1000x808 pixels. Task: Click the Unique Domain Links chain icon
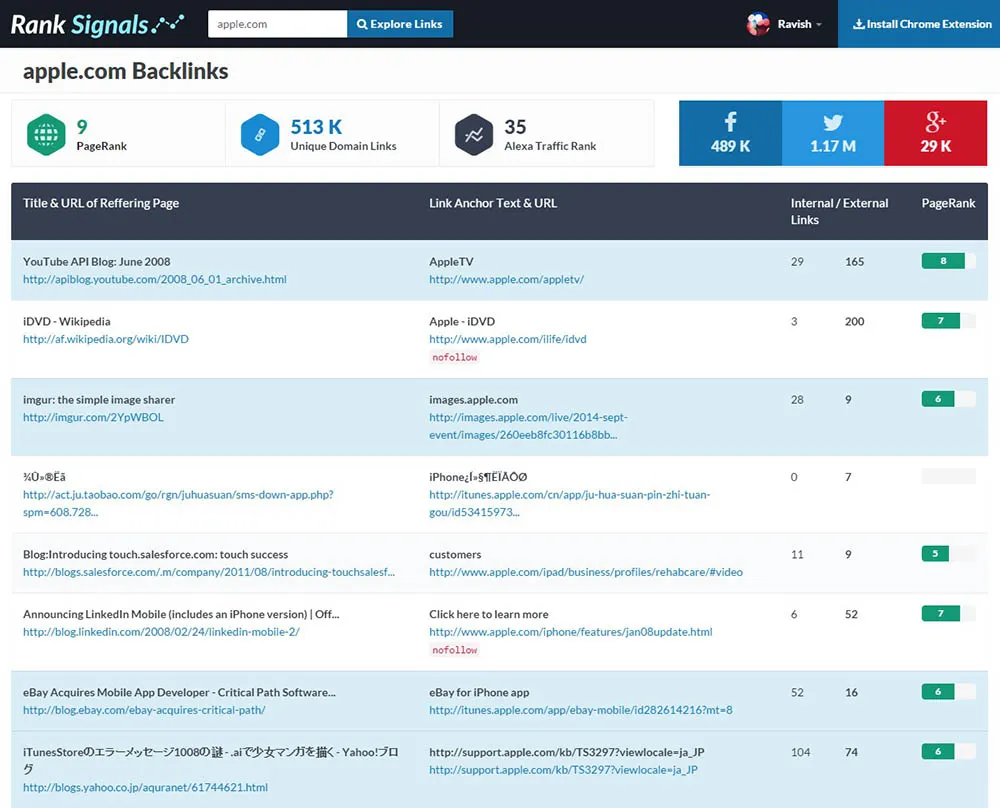coord(260,132)
